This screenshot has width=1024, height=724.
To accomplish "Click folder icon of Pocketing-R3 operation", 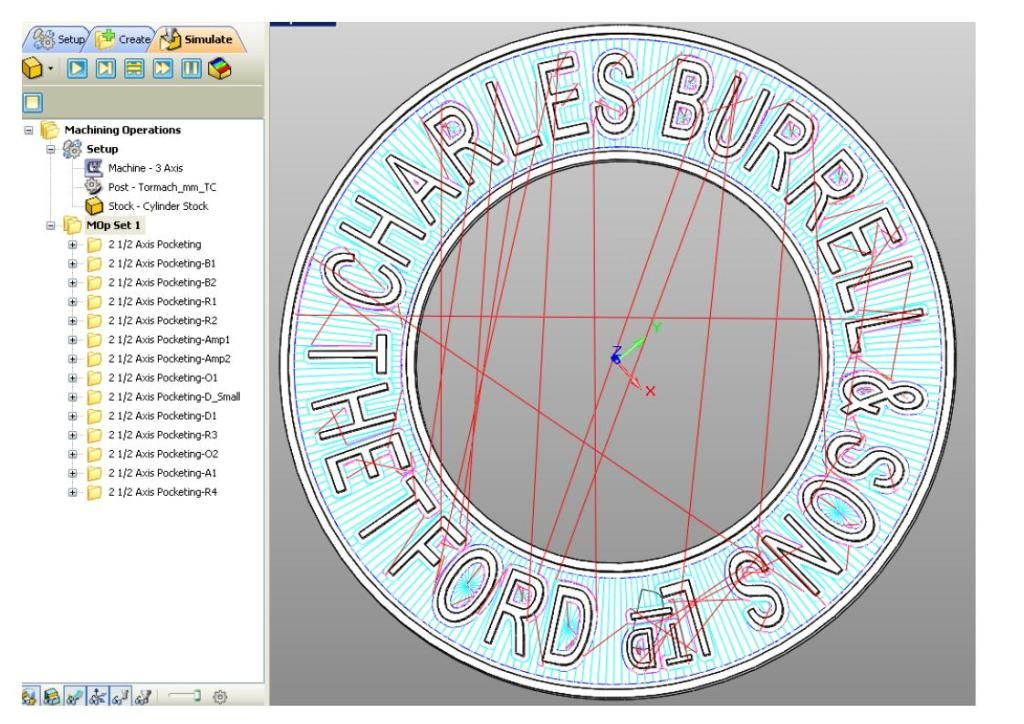I will coord(95,435).
